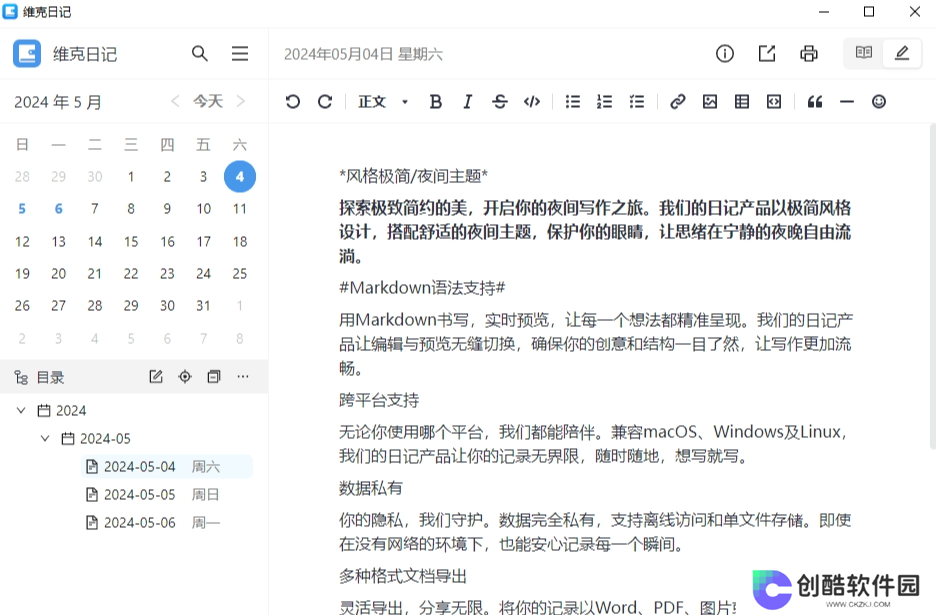This screenshot has width=936, height=615.
Task: Insert a numbered list
Action: [604, 102]
